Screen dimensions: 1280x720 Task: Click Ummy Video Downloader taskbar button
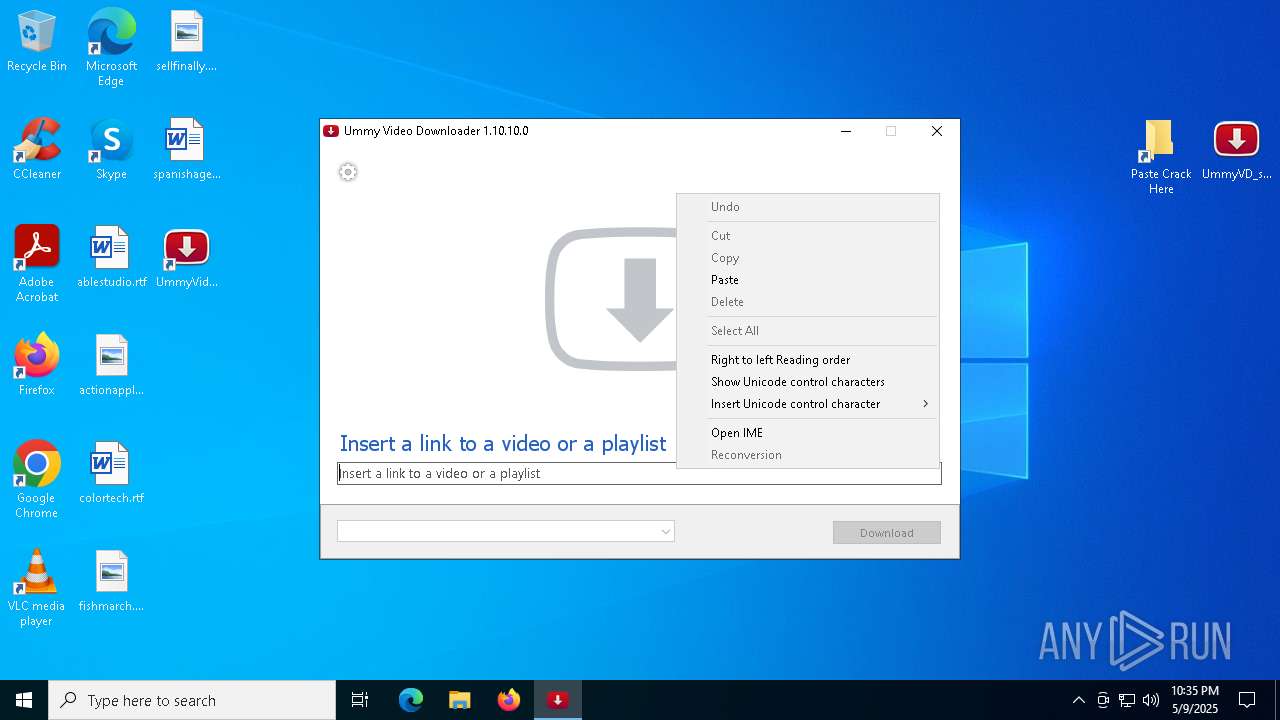[558, 700]
